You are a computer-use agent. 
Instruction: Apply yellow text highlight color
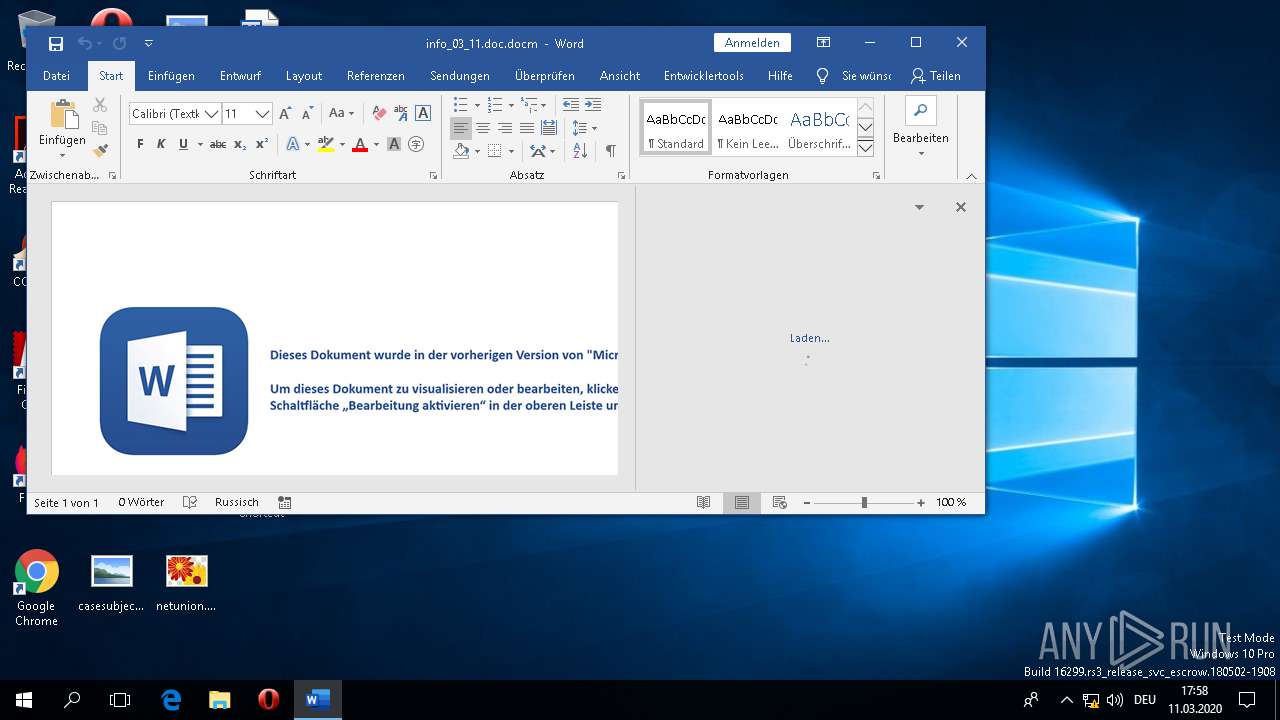[325, 144]
